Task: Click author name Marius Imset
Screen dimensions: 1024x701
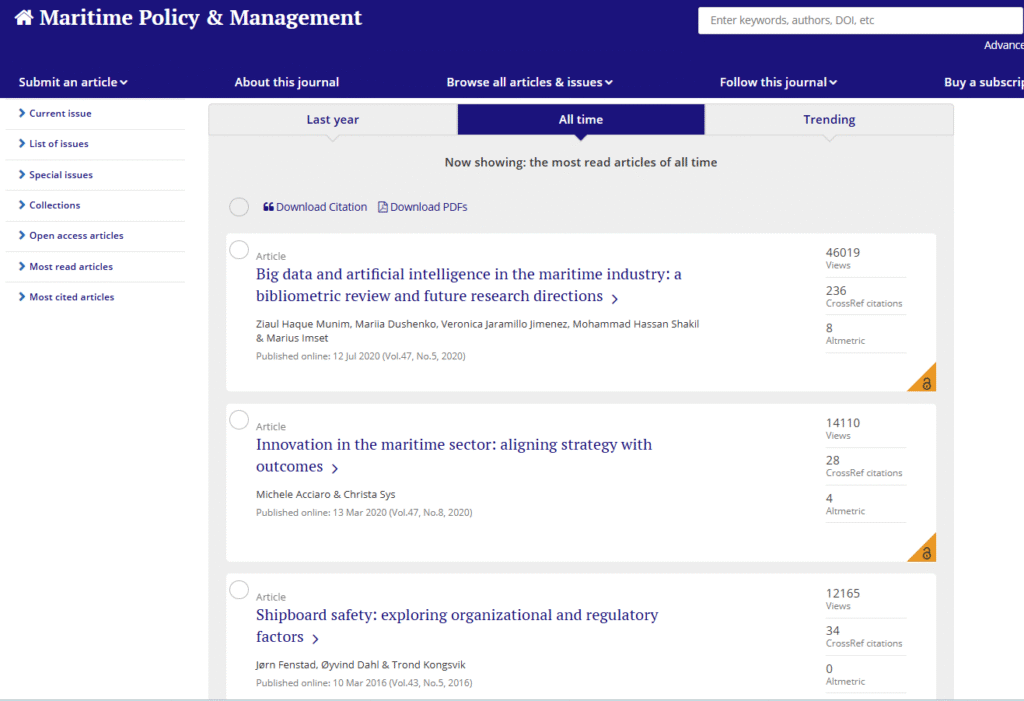Action: tap(297, 338)
